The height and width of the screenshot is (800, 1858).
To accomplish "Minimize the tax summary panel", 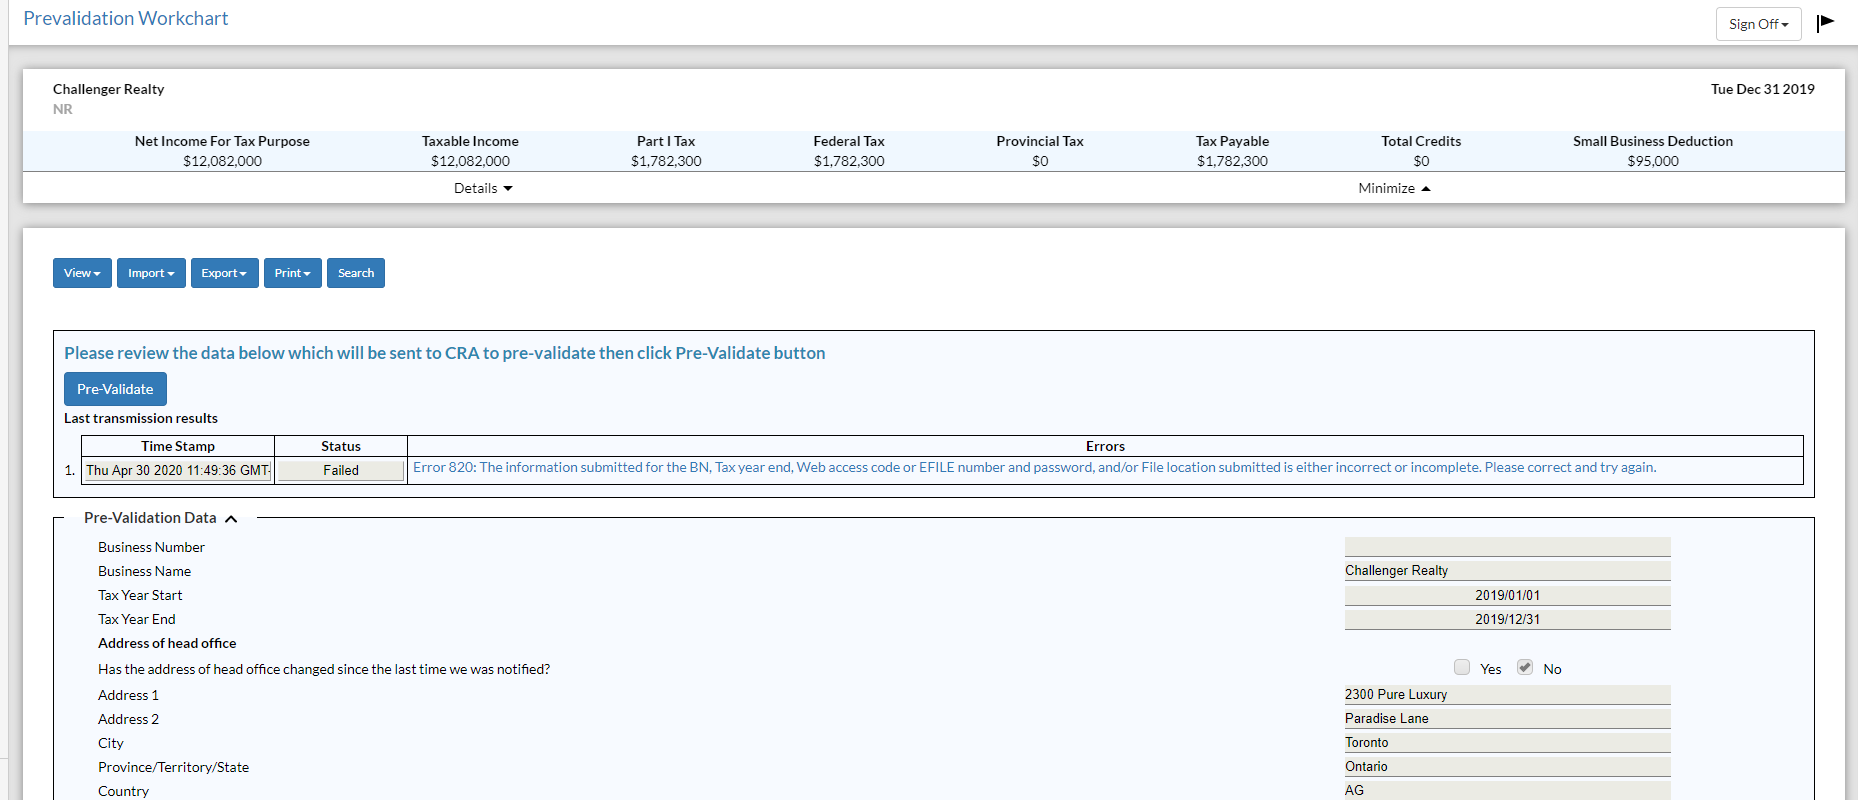I will pyautogui.click(x=1394, y=188).
